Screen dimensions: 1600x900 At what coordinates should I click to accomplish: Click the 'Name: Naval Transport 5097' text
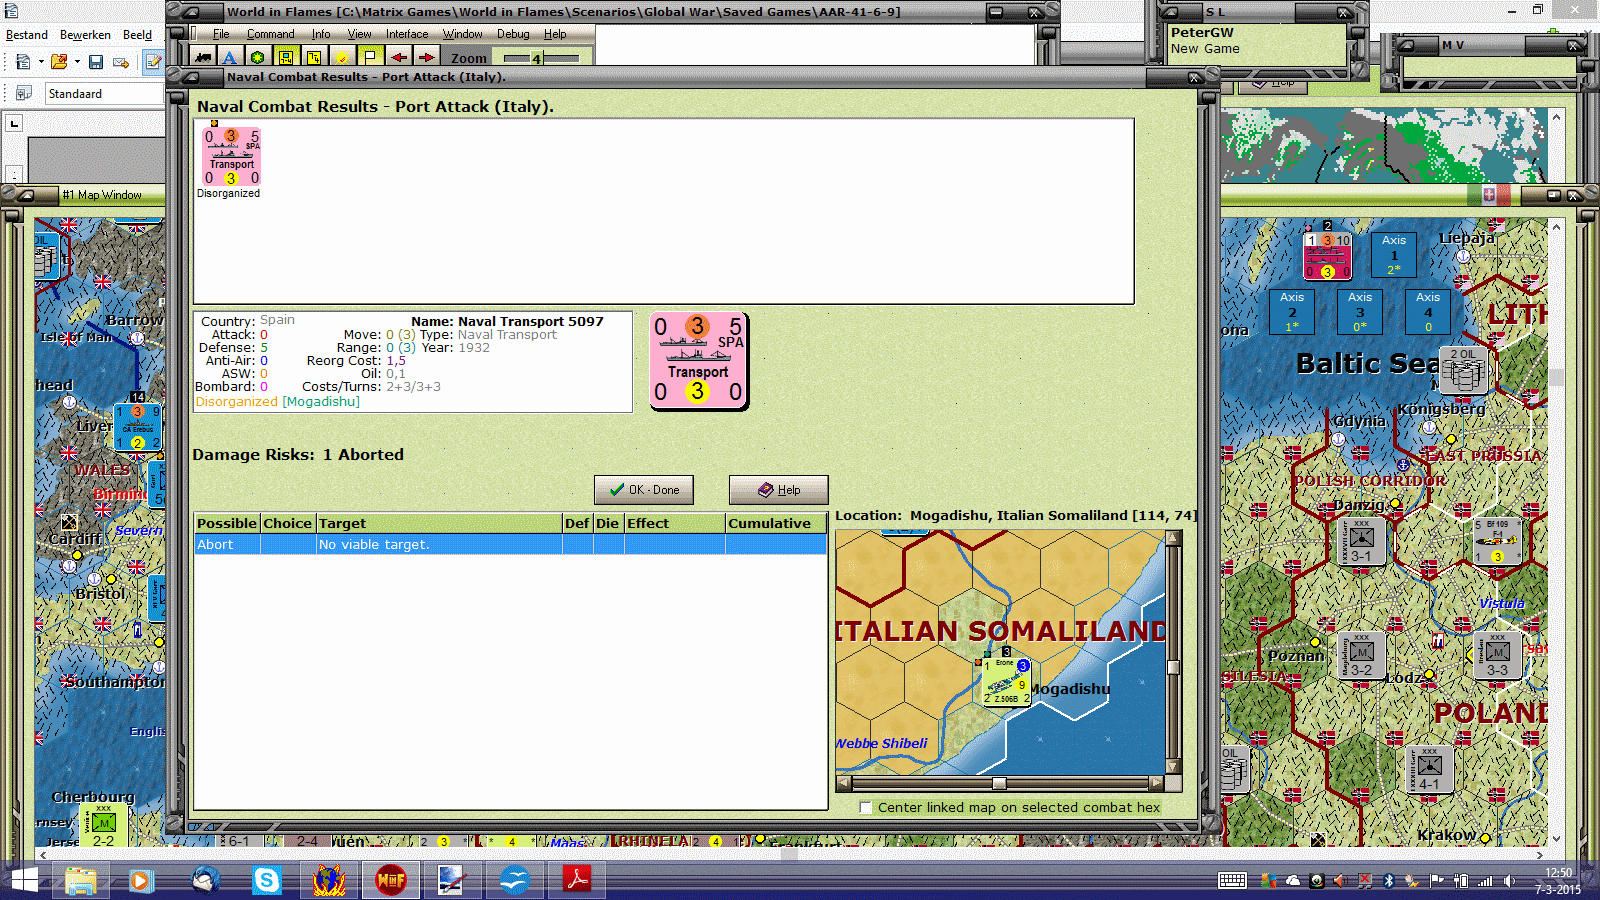(x=507, y=321)
